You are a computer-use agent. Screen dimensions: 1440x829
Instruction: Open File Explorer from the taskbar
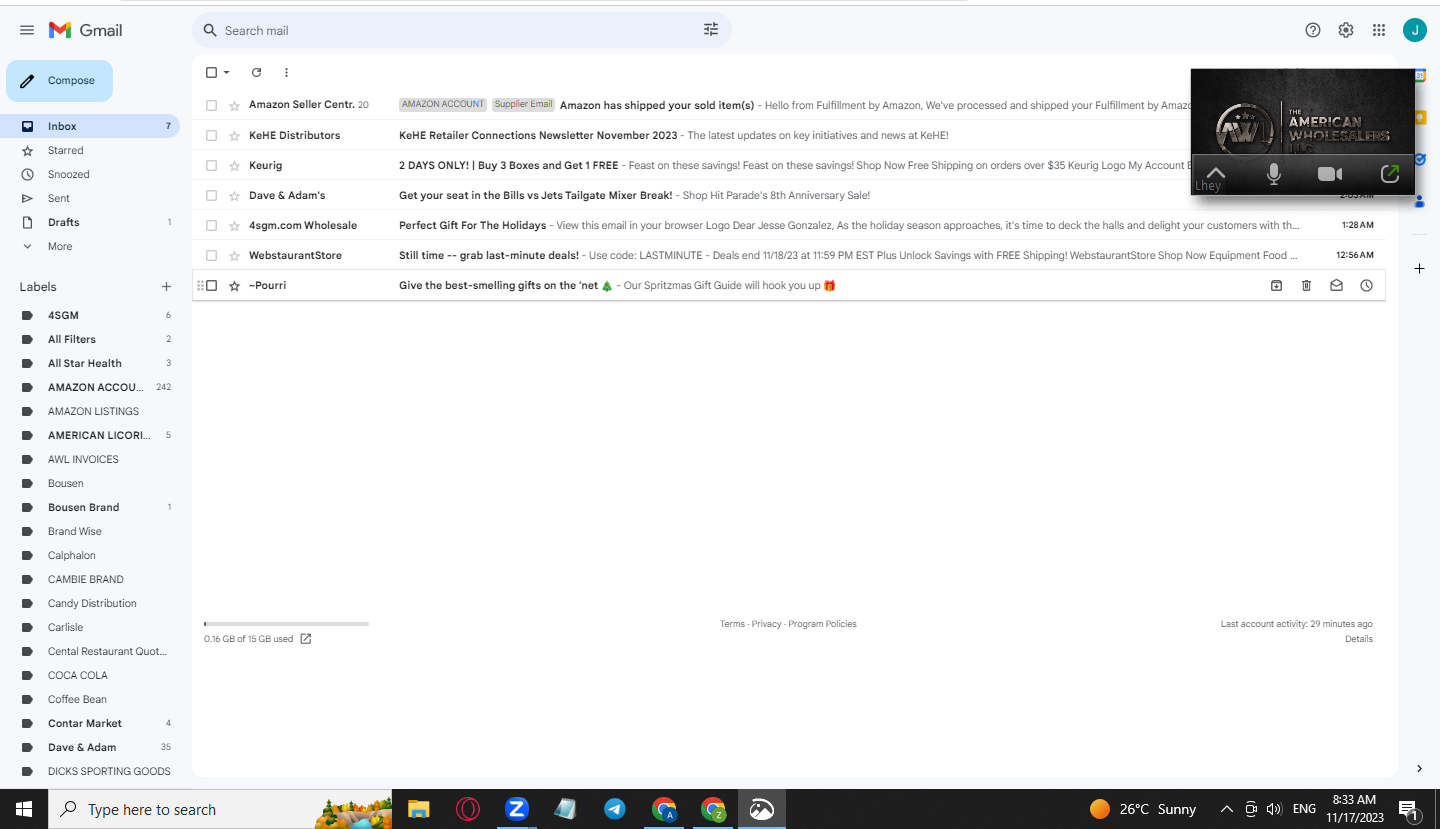[x=418, y=809]
